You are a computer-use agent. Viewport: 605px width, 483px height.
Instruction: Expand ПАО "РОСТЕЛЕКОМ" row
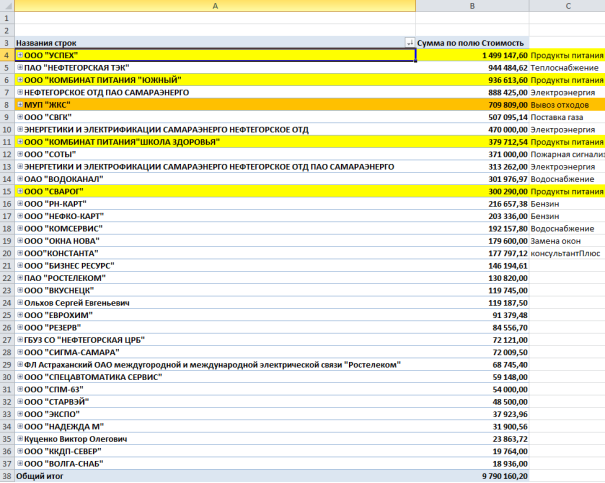coord(20,278)
